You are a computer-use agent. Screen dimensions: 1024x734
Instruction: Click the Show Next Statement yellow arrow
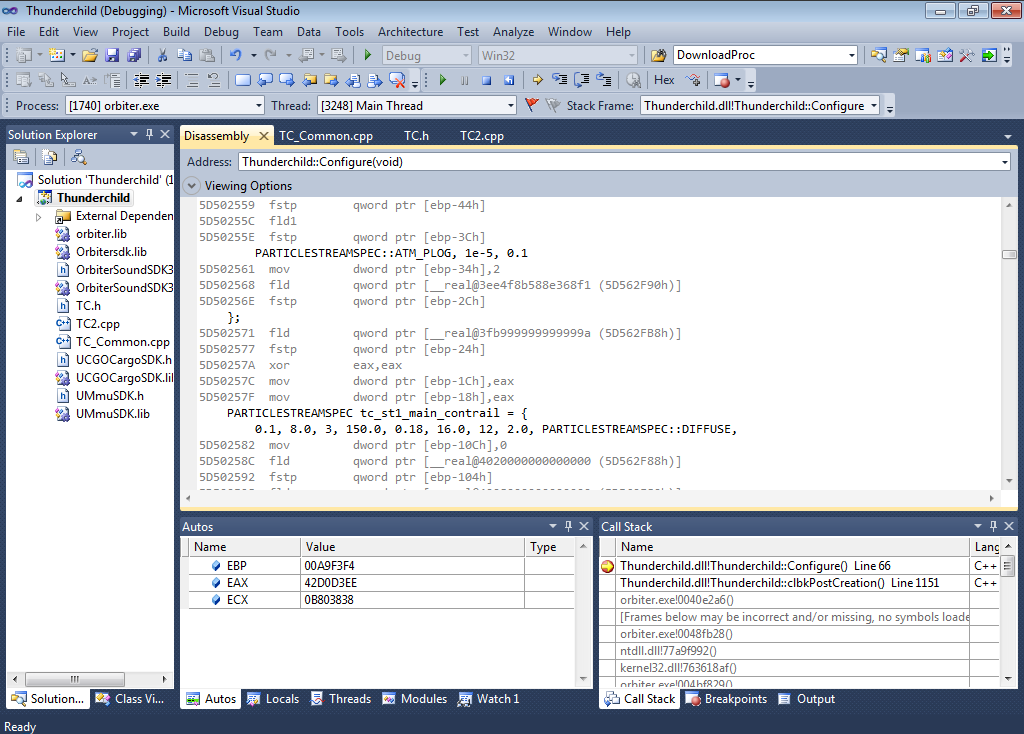pyautogui.click(x=537, y=80)
